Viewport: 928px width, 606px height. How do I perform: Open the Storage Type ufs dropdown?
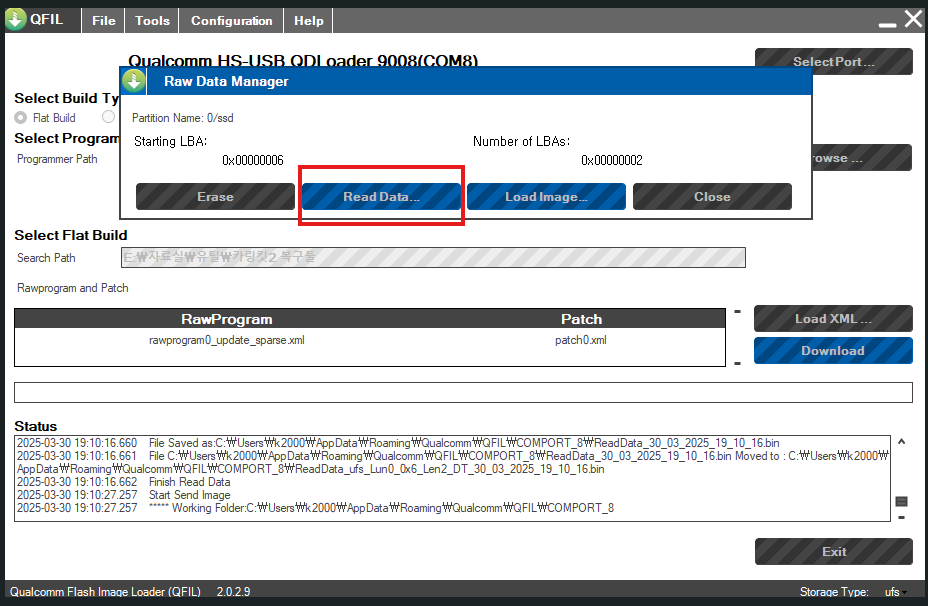(x=895, y=591)
